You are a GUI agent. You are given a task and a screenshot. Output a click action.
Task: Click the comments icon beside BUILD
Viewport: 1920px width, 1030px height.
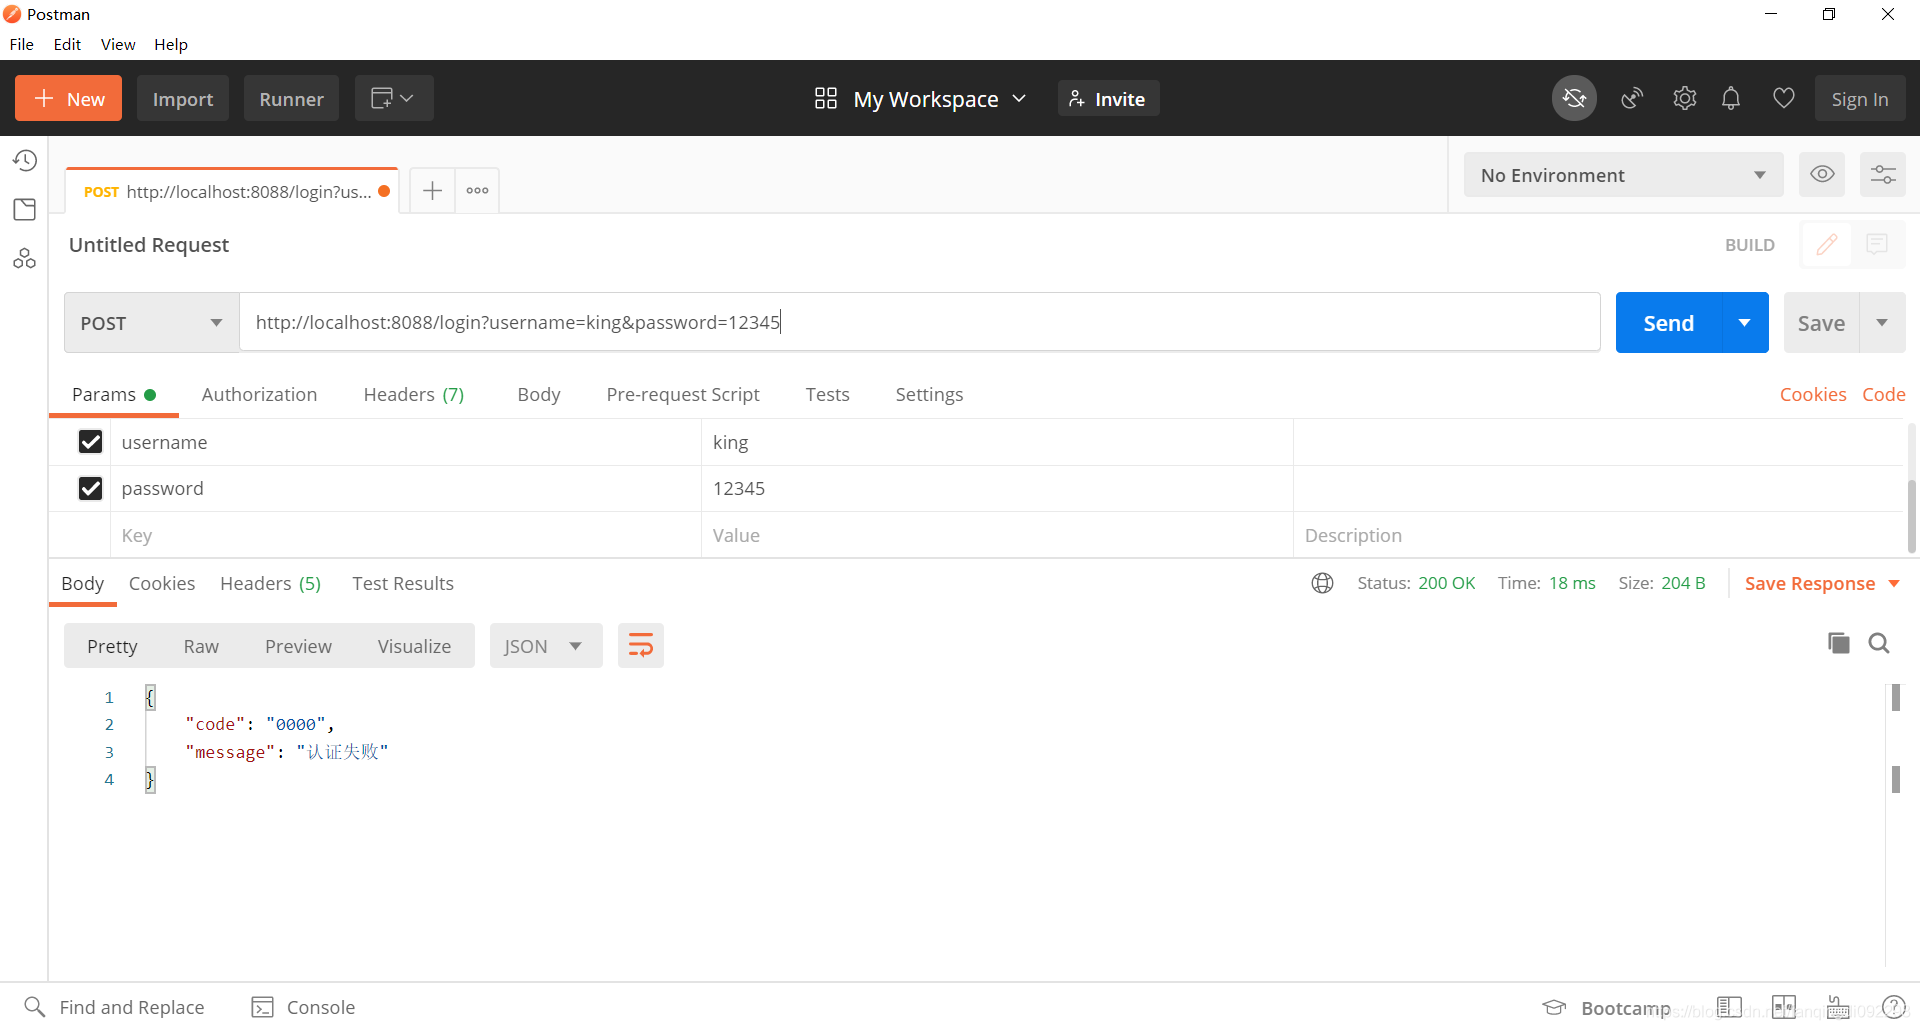tap(1878, 244)
